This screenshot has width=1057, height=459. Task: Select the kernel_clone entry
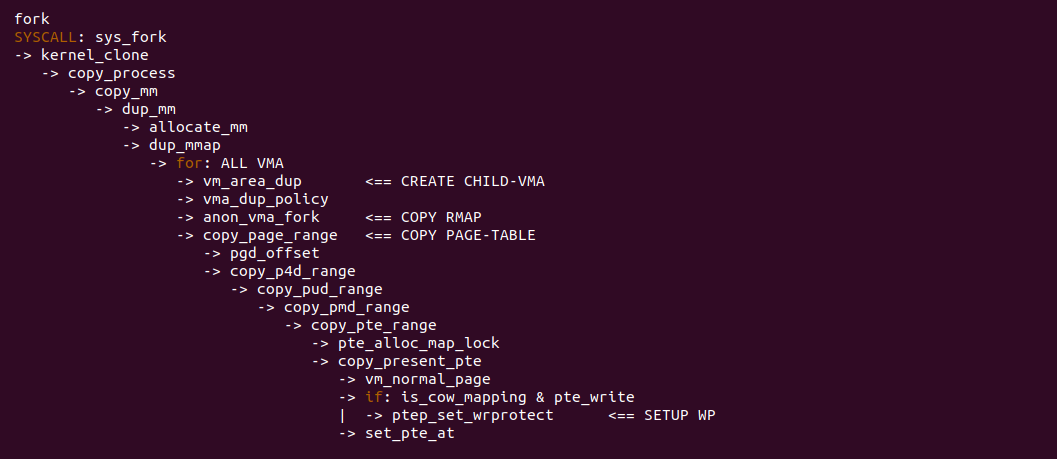[x=94, y=55]
